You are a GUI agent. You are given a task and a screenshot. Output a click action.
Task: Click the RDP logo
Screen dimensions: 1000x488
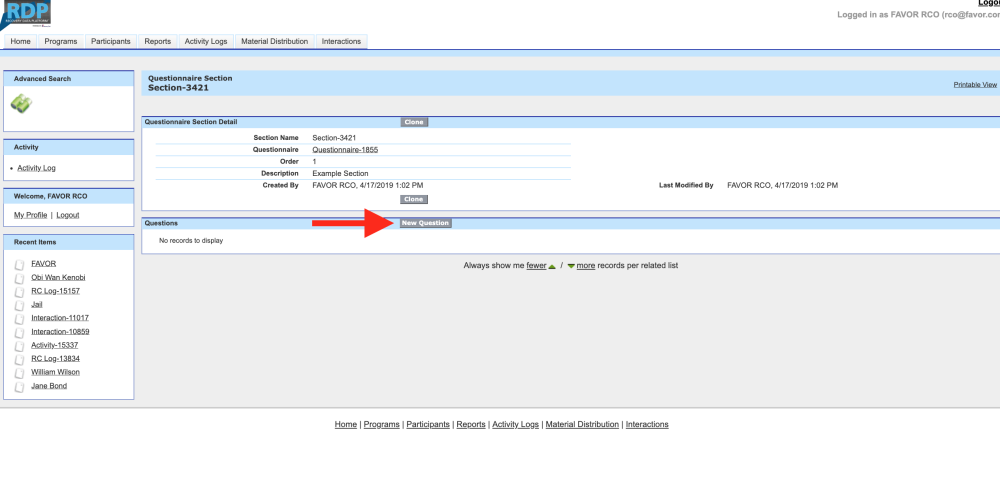(26, 14)
